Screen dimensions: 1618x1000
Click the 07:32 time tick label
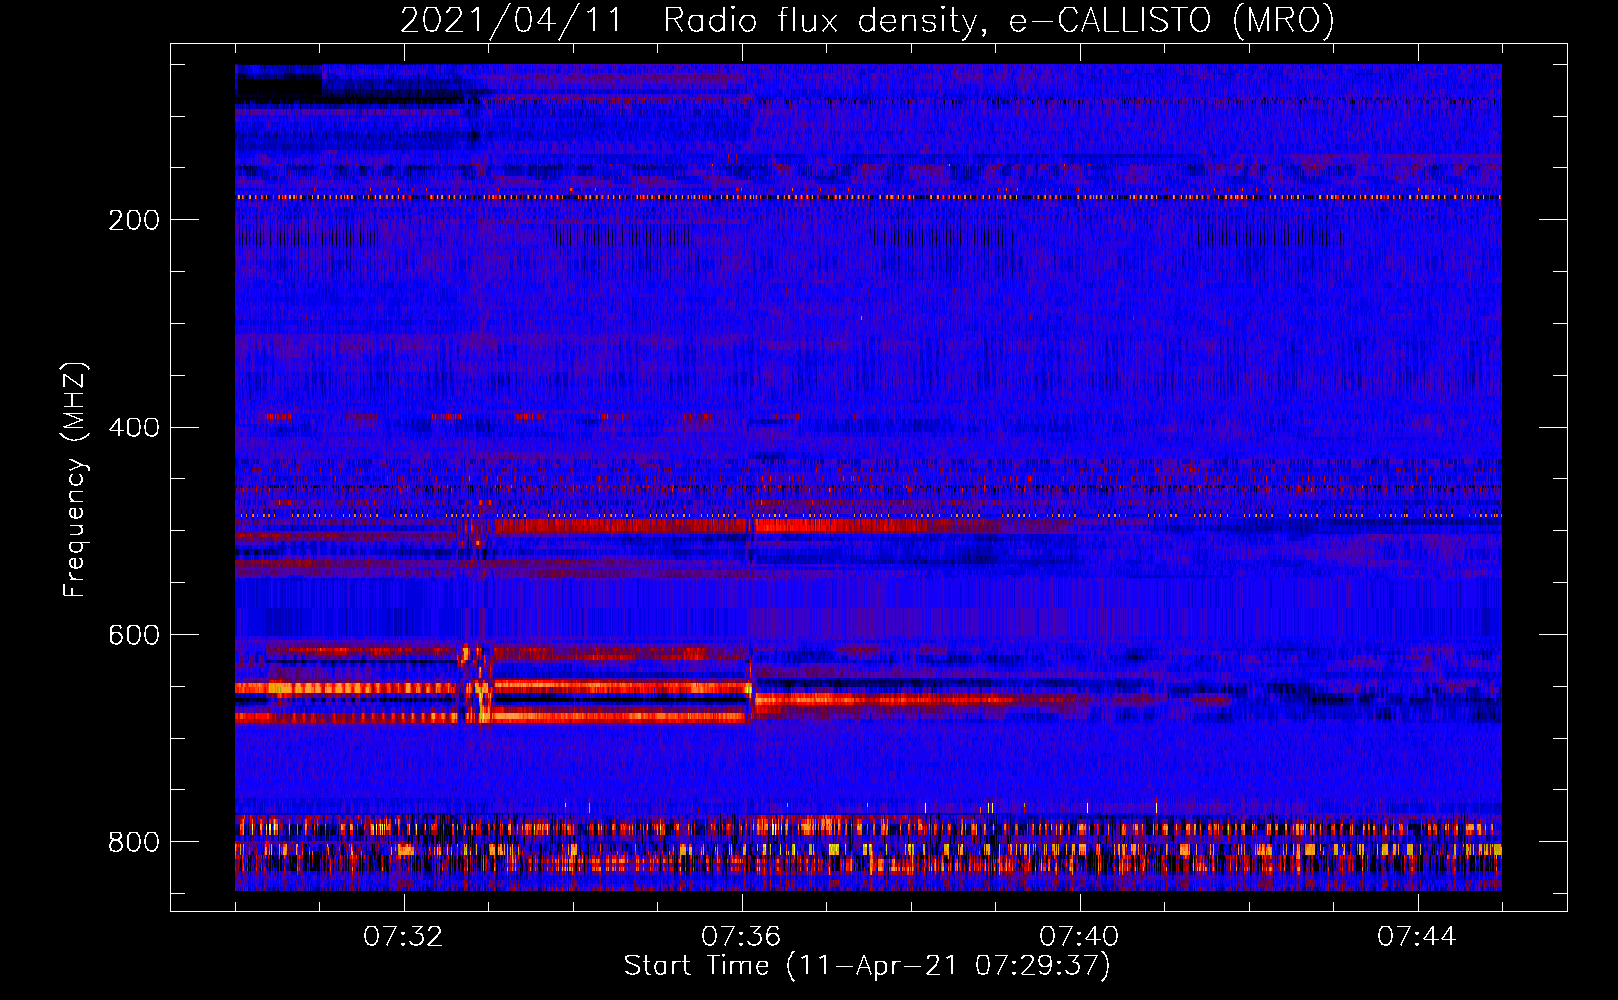(x=403, y=937)
